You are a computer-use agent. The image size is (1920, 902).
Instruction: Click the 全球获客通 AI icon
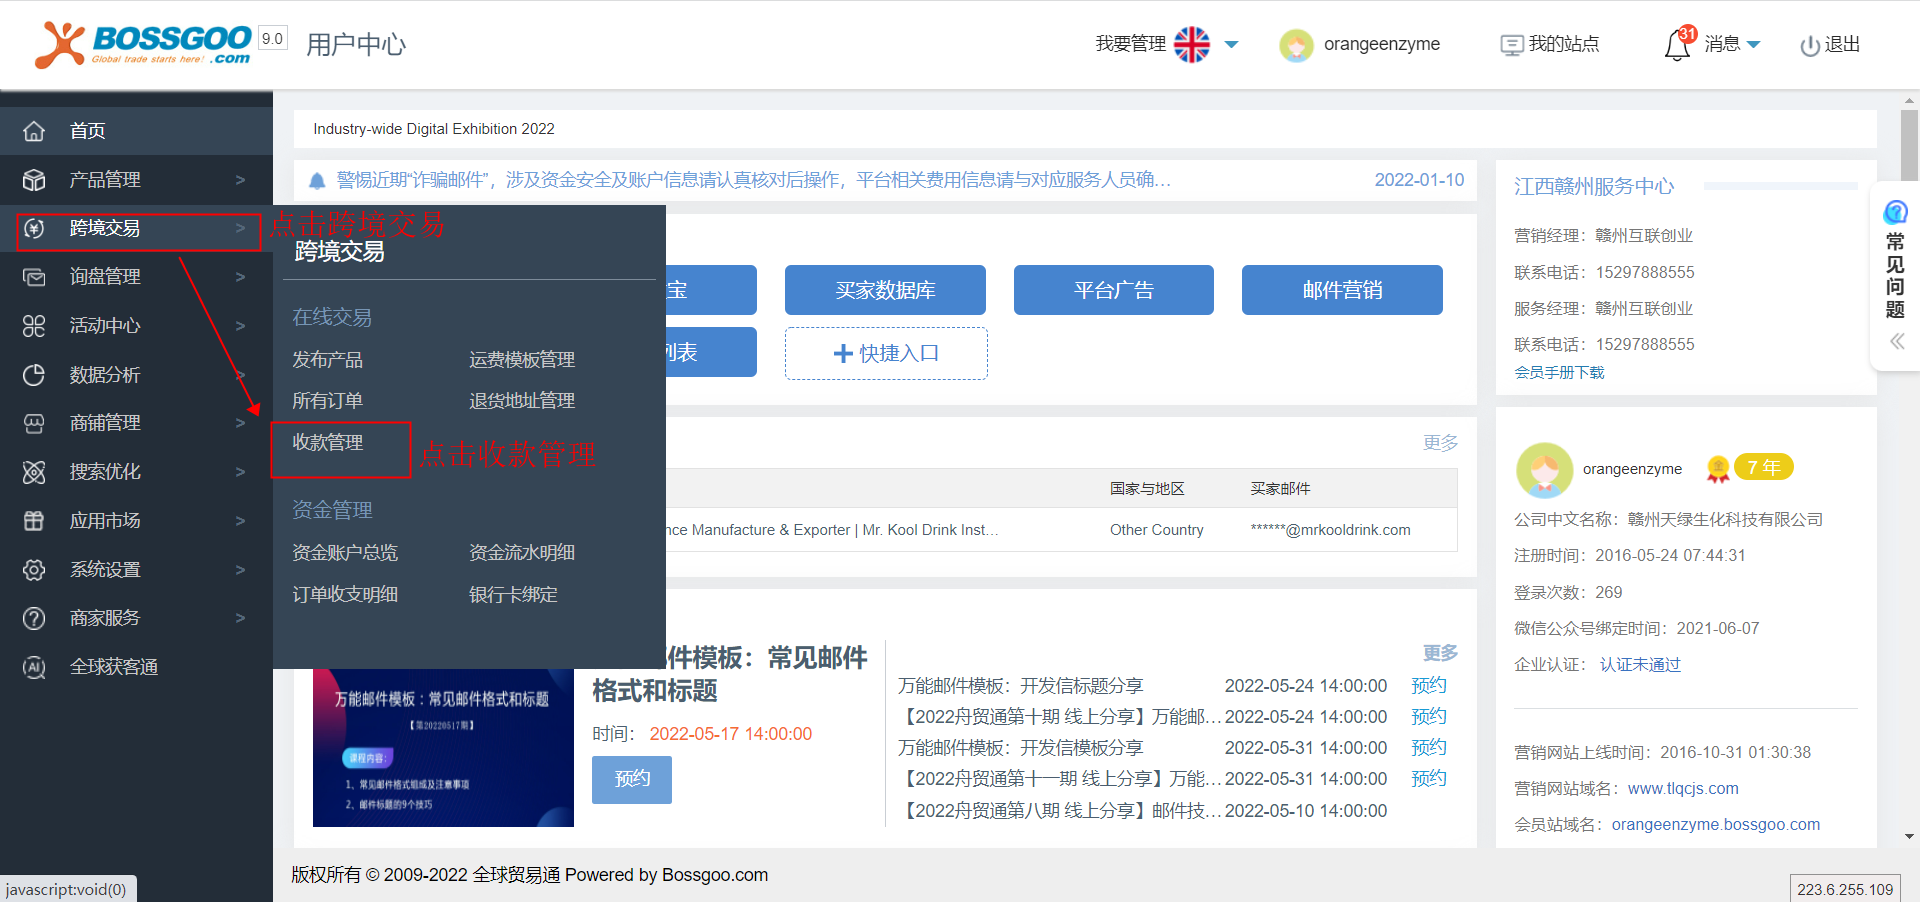point(34,667)
